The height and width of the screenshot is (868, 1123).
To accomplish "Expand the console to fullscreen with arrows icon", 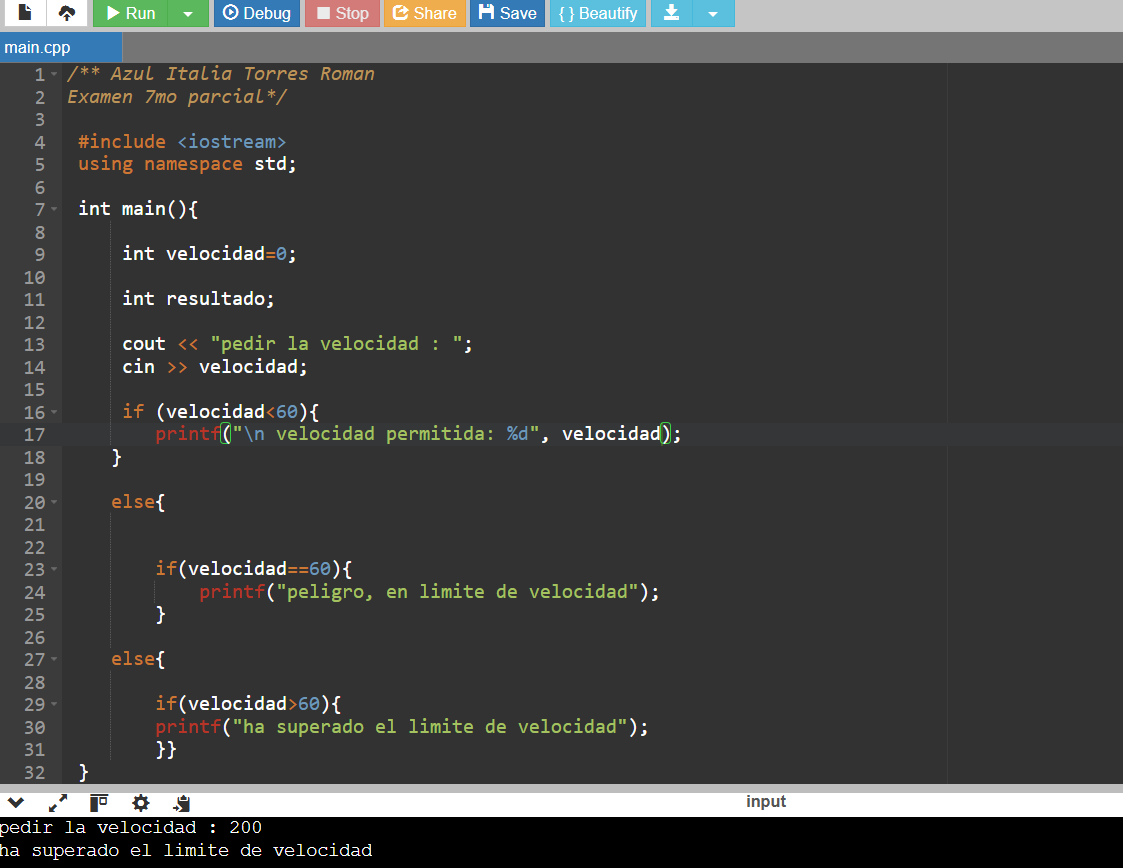I will 58,802.
